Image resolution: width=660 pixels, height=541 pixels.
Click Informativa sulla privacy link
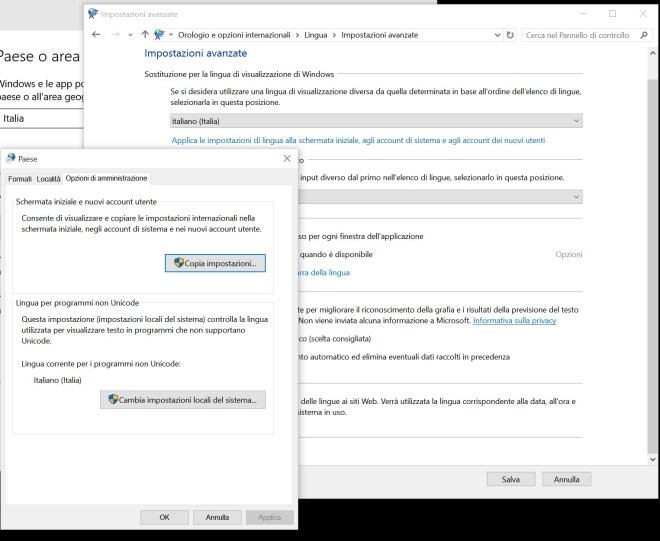(514, 320)
